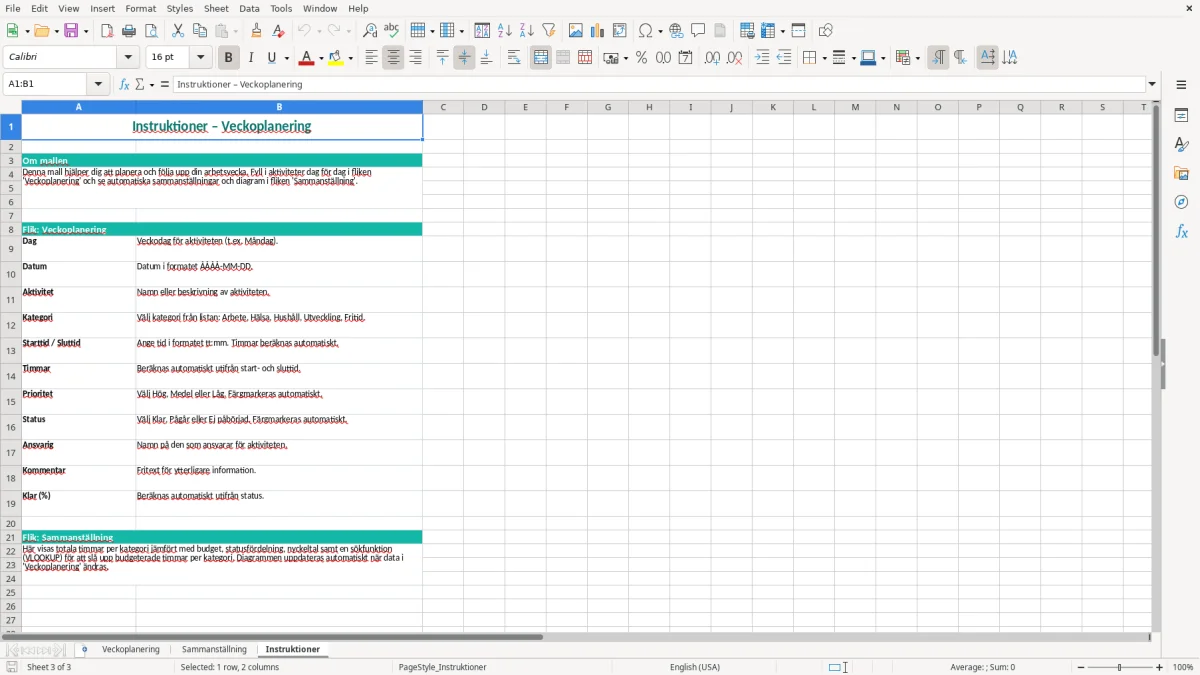Expand the Name Box dropdown for A1:B1
Image resolution: width=1200 pixels, height=675 pixels.
98,84
